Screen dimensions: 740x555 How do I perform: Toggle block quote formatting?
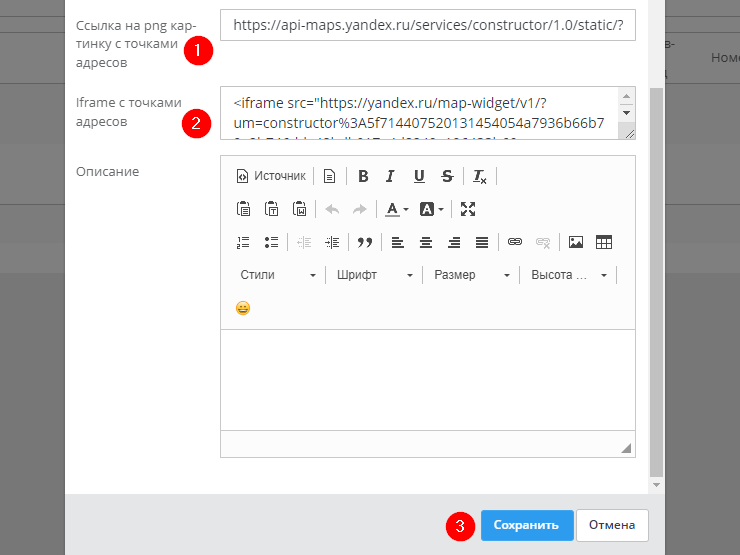point(365,242)
